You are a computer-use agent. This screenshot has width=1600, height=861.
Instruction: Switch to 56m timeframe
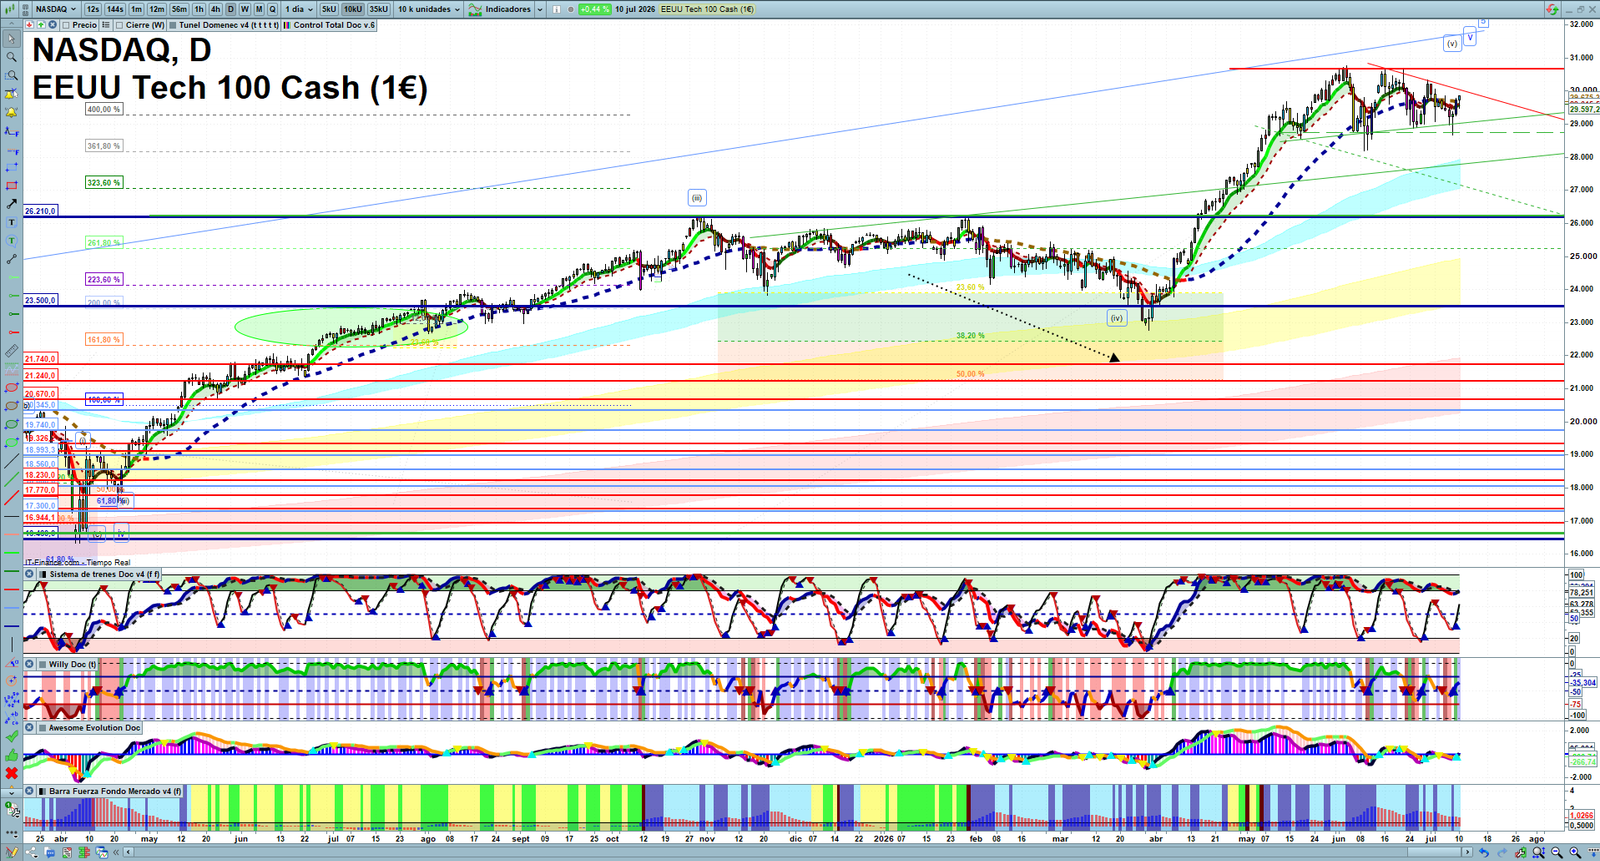[x=179, y=9]
